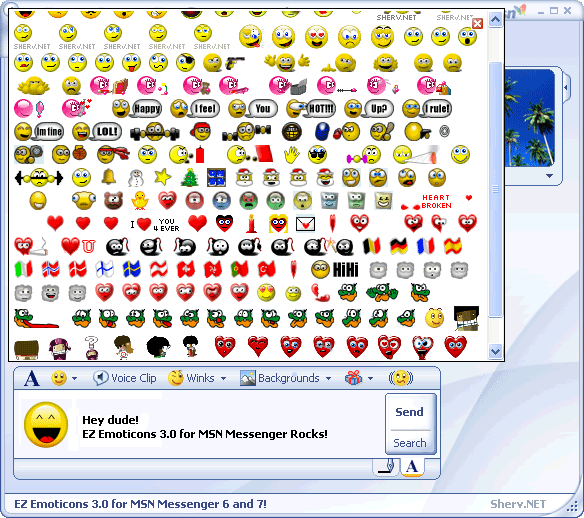This screenshot has height=518, width=584.
Task: Insert the Italian flag emoticon
Action: pyautogui.click(x=23, y=269)
